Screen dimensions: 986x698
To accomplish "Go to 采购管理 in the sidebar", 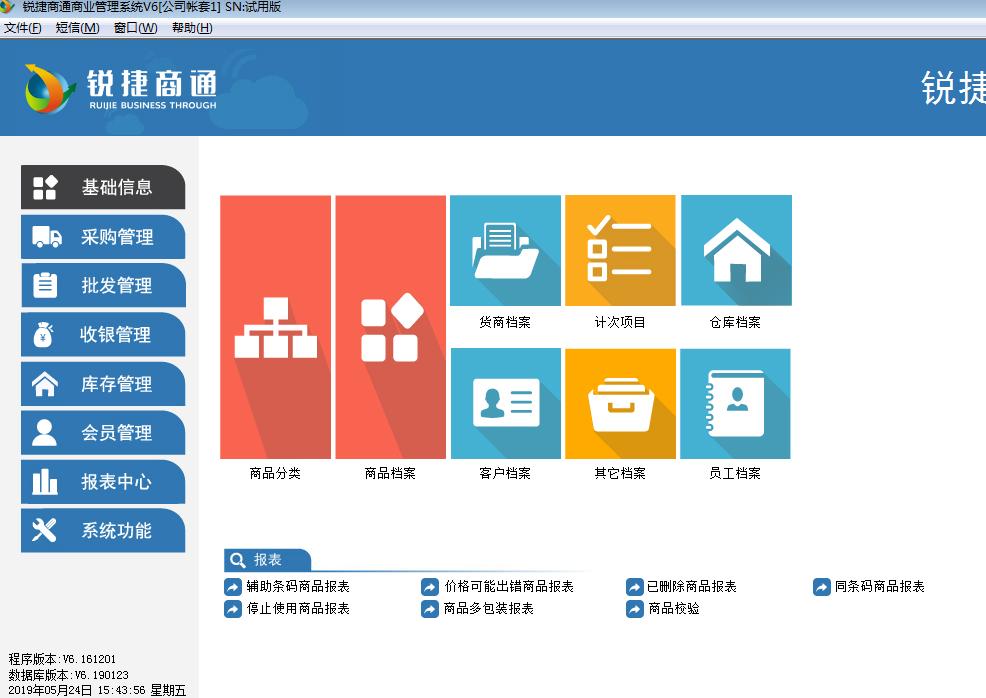I will click(103, 237).
